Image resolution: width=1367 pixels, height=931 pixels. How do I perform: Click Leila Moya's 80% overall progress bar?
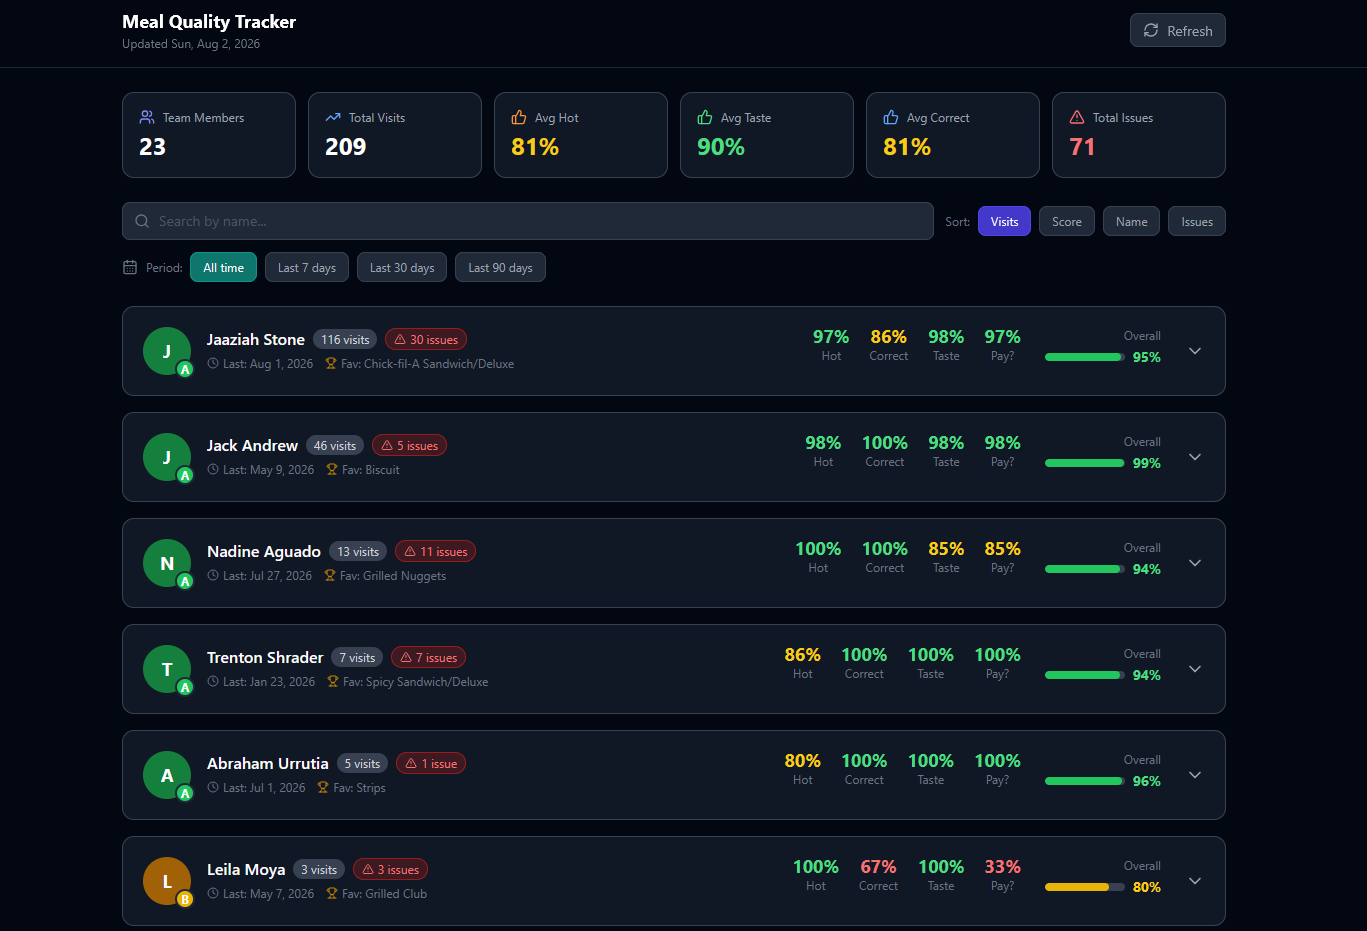coord(1085,887)
